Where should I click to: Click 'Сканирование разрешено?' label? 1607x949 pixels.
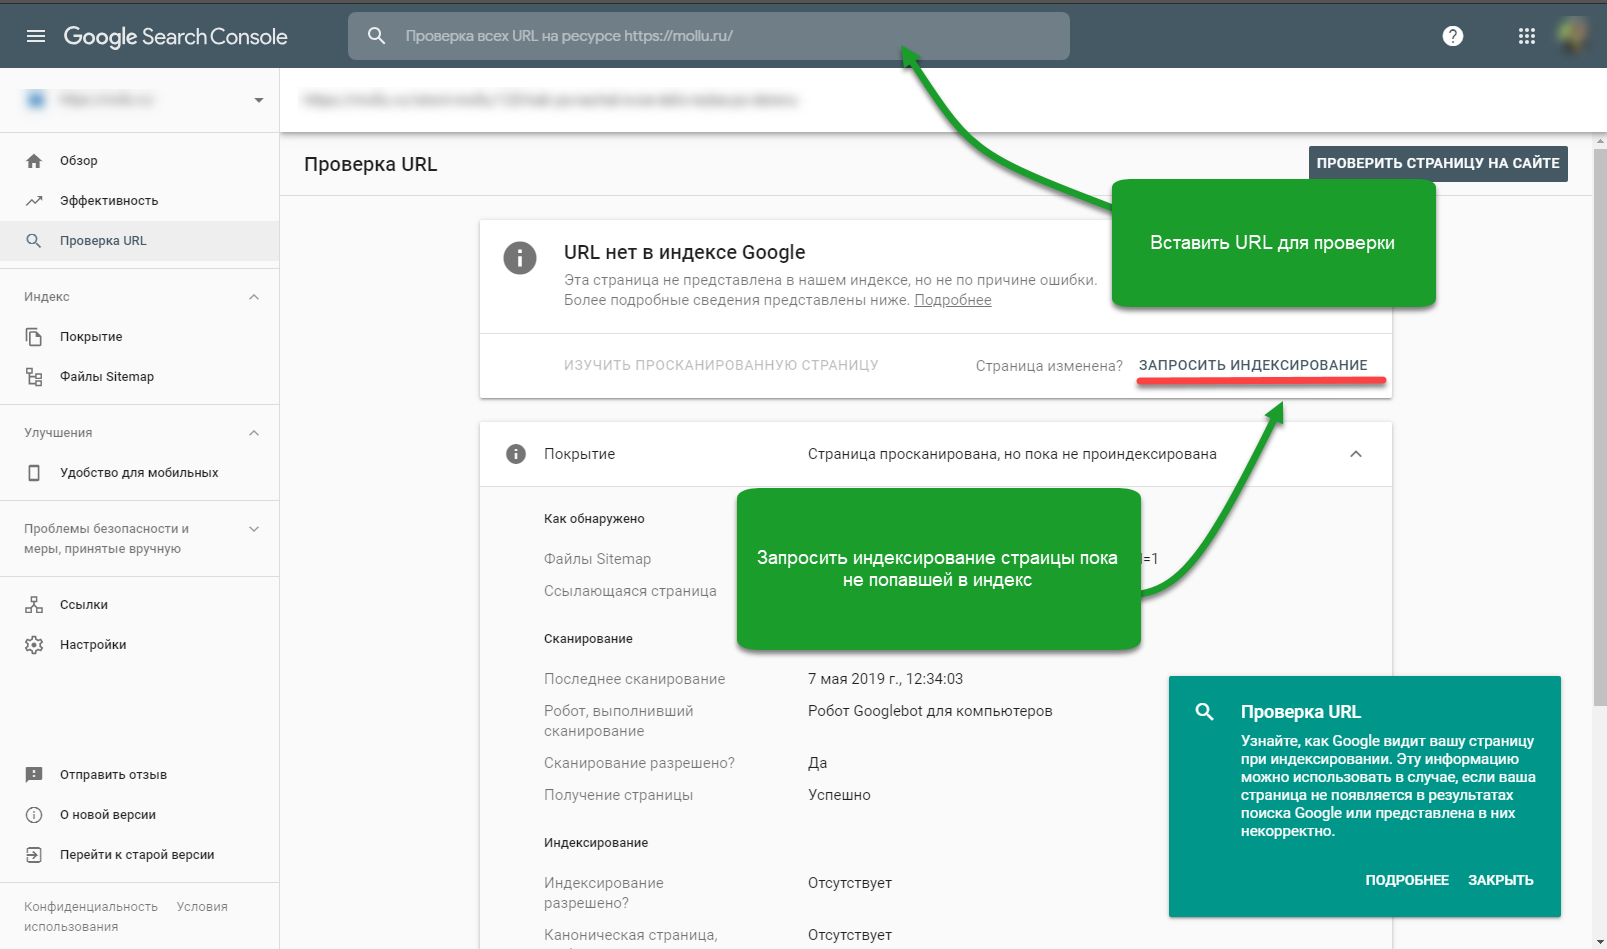639,763
